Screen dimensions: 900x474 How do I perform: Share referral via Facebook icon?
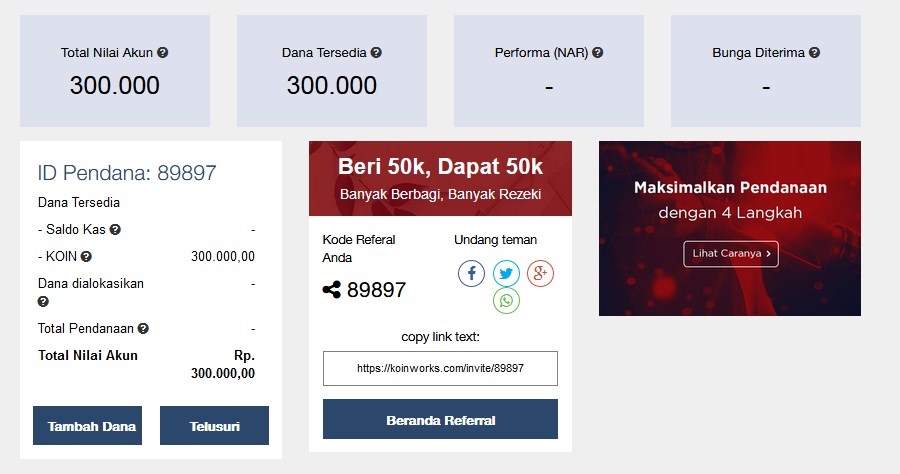(x=471, y=273)
